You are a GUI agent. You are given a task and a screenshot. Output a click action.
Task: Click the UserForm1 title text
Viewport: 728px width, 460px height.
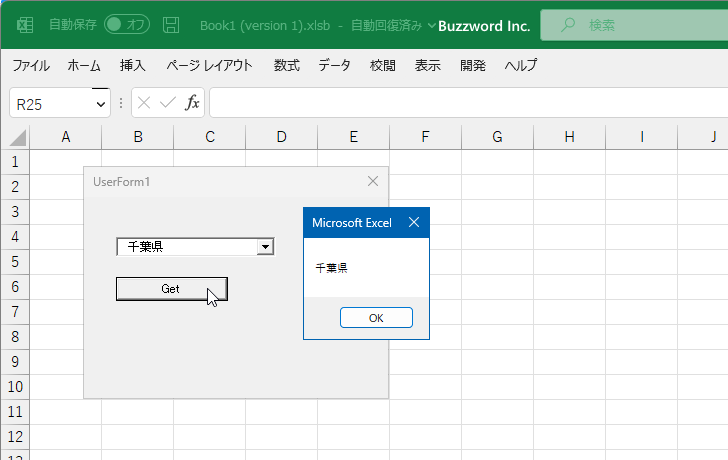pos(122,181)
